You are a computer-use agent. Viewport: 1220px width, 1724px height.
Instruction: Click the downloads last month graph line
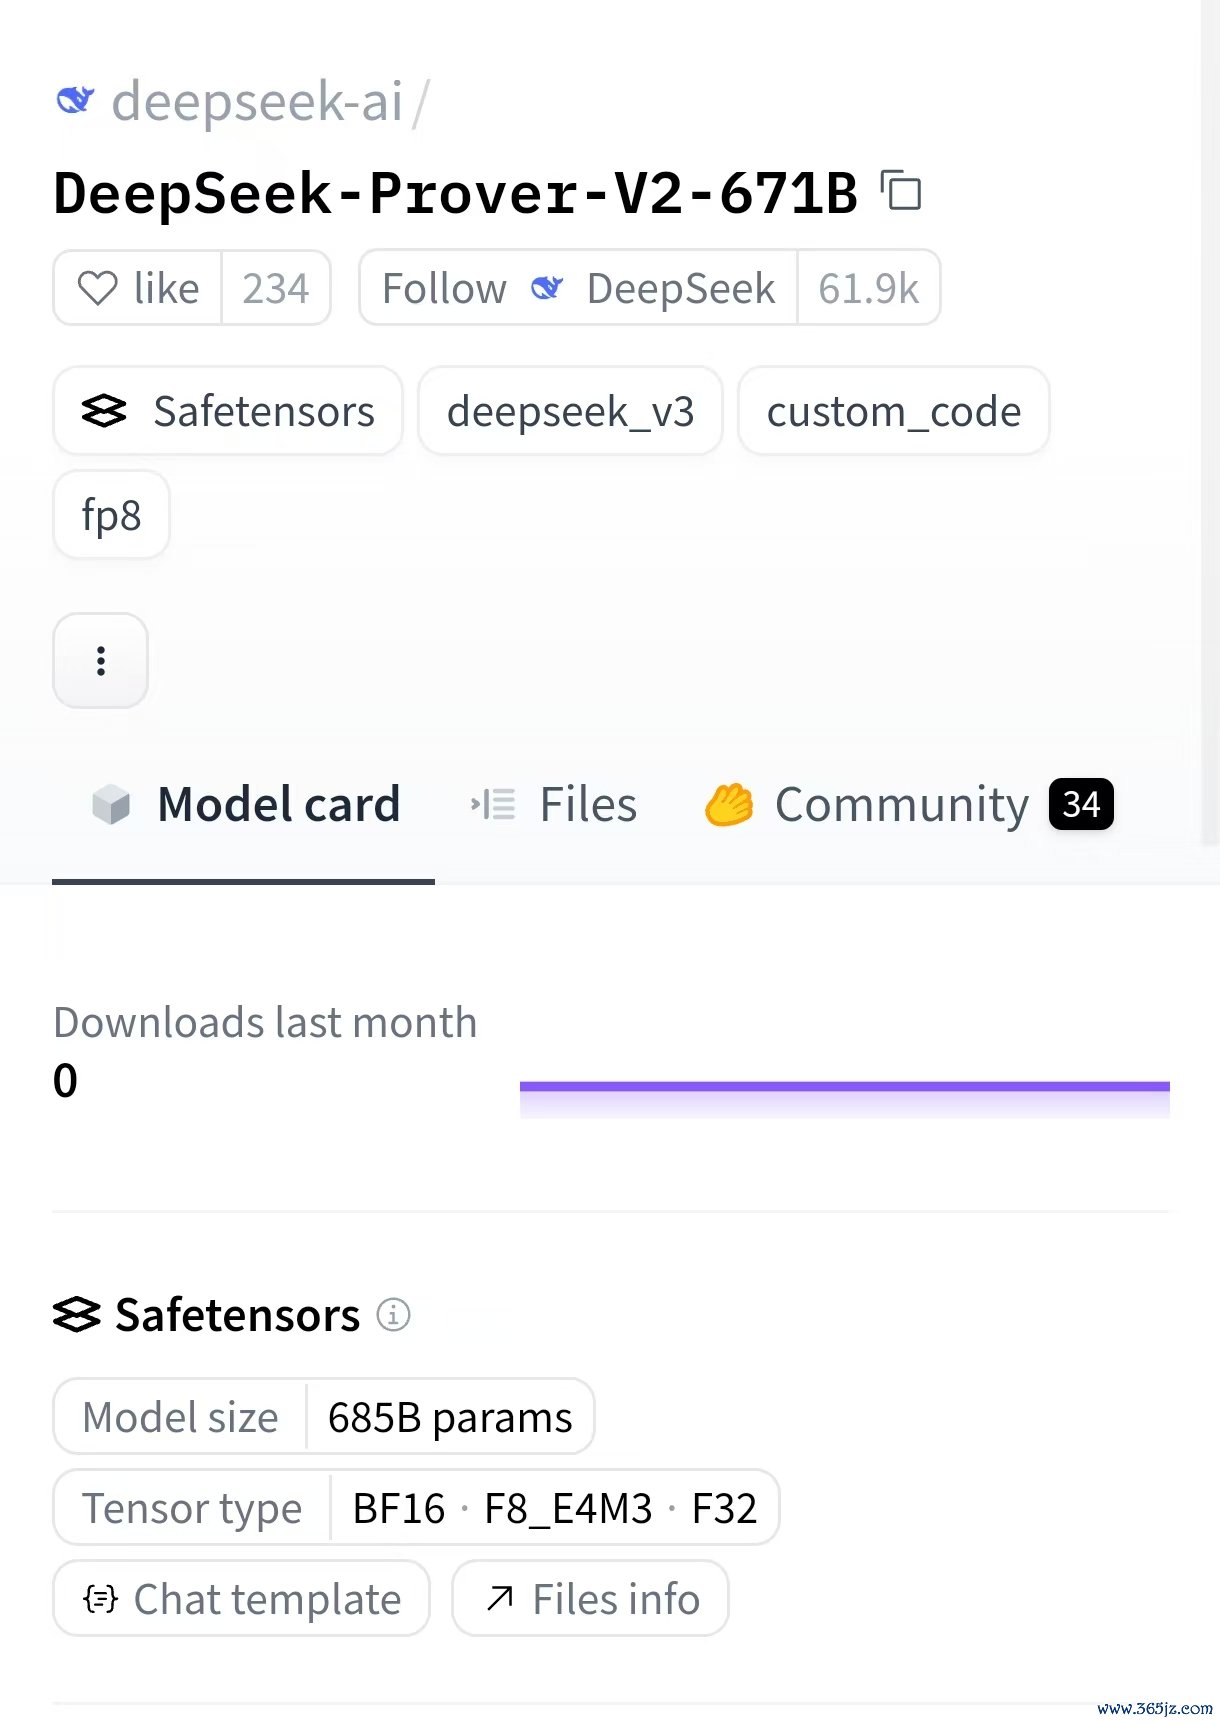(844, 1086)
